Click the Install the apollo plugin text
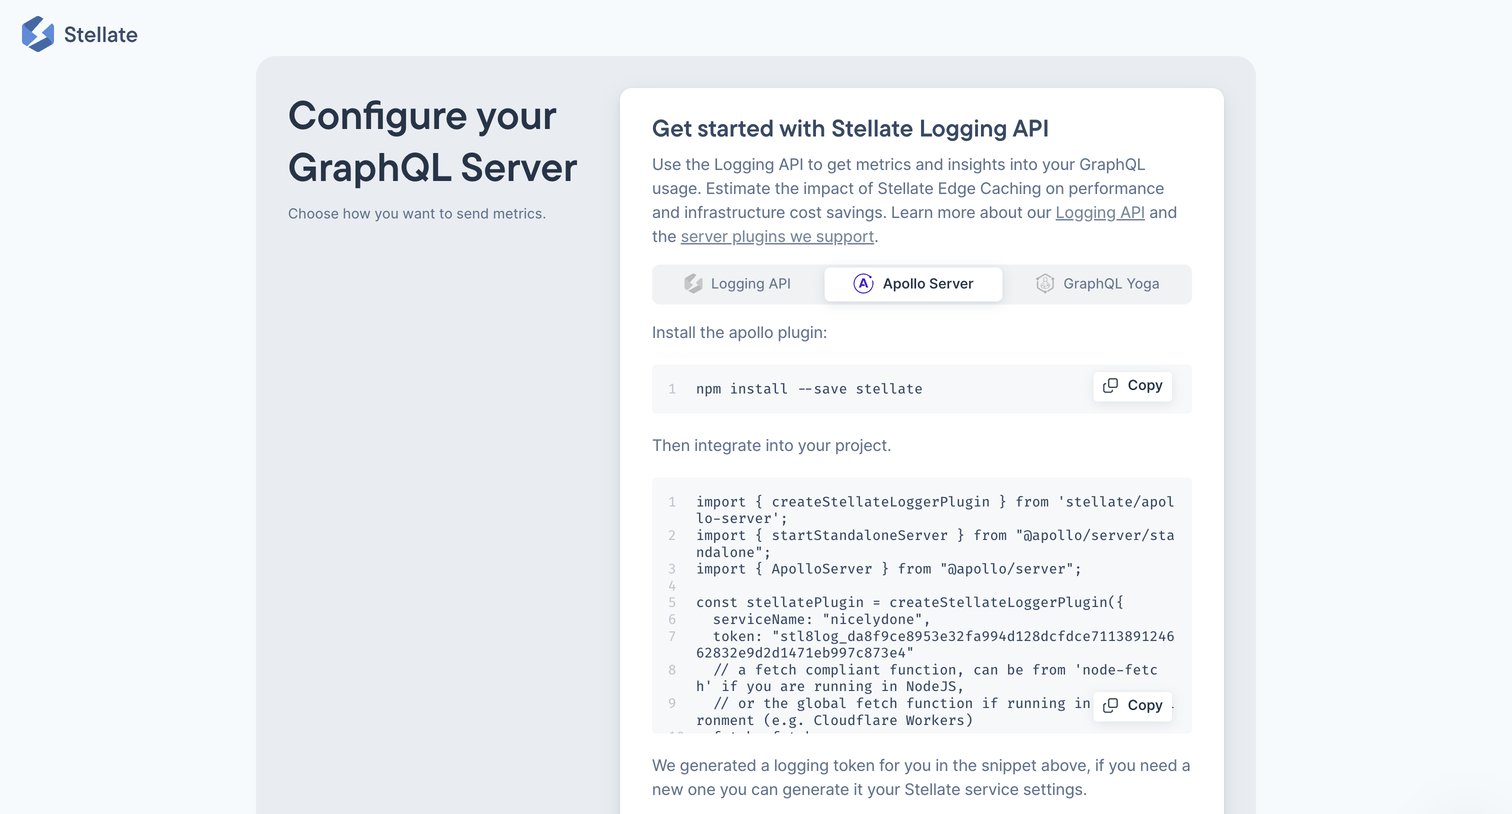 tap(740, 333)
